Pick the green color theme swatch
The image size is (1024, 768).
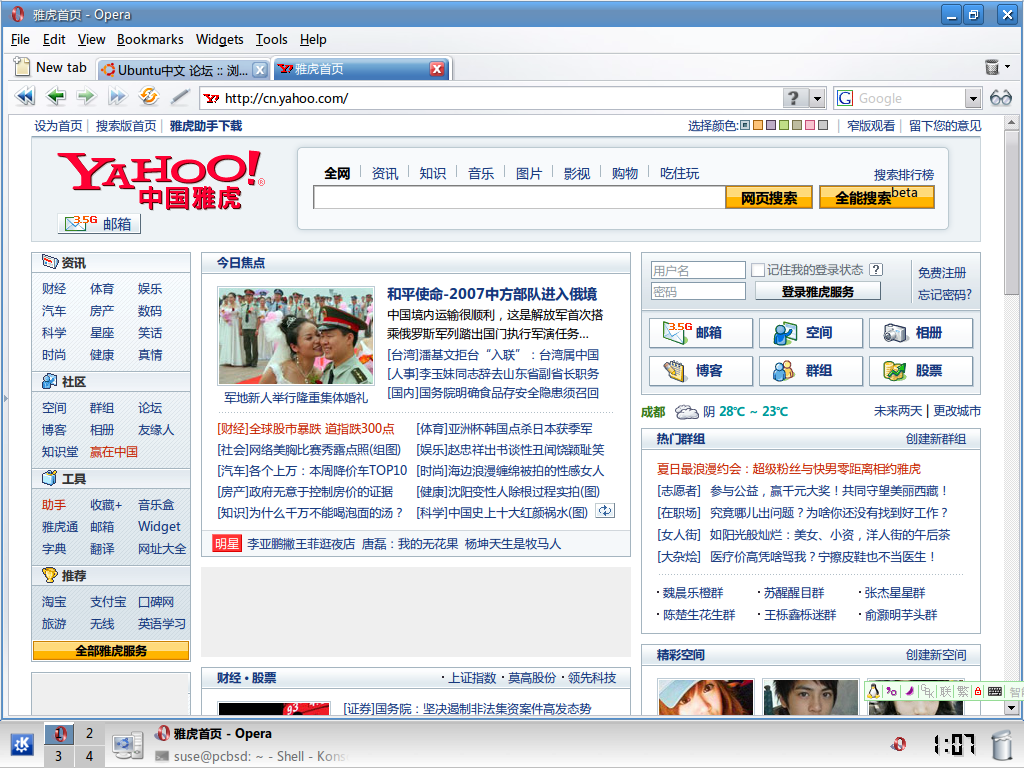pos(784,125)
